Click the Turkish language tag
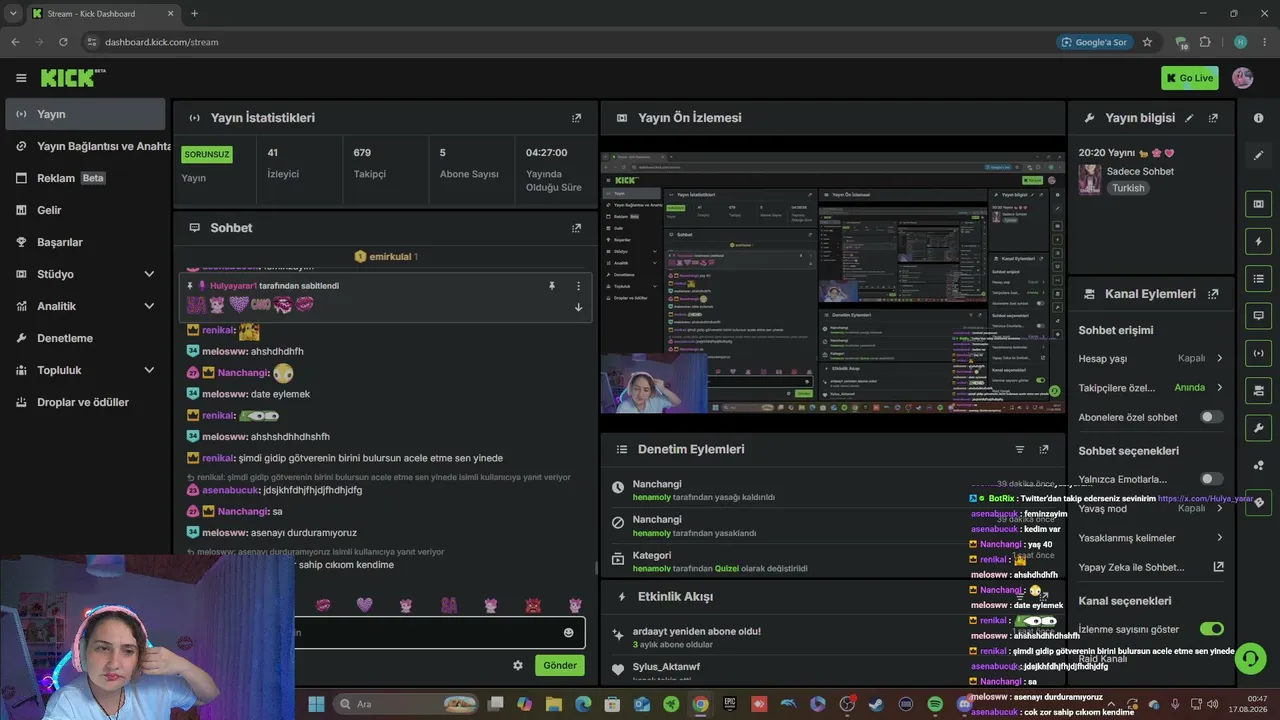Screen dimensions: 1280x720 [x=1128, y=188]
